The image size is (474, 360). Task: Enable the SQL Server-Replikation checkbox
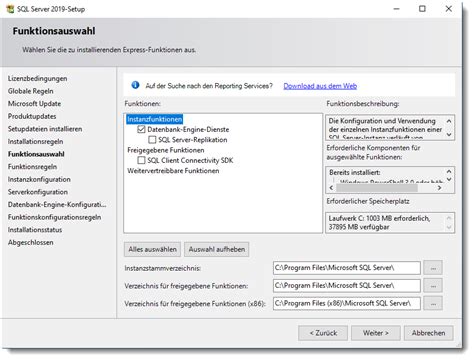click(x=152, y=139)
